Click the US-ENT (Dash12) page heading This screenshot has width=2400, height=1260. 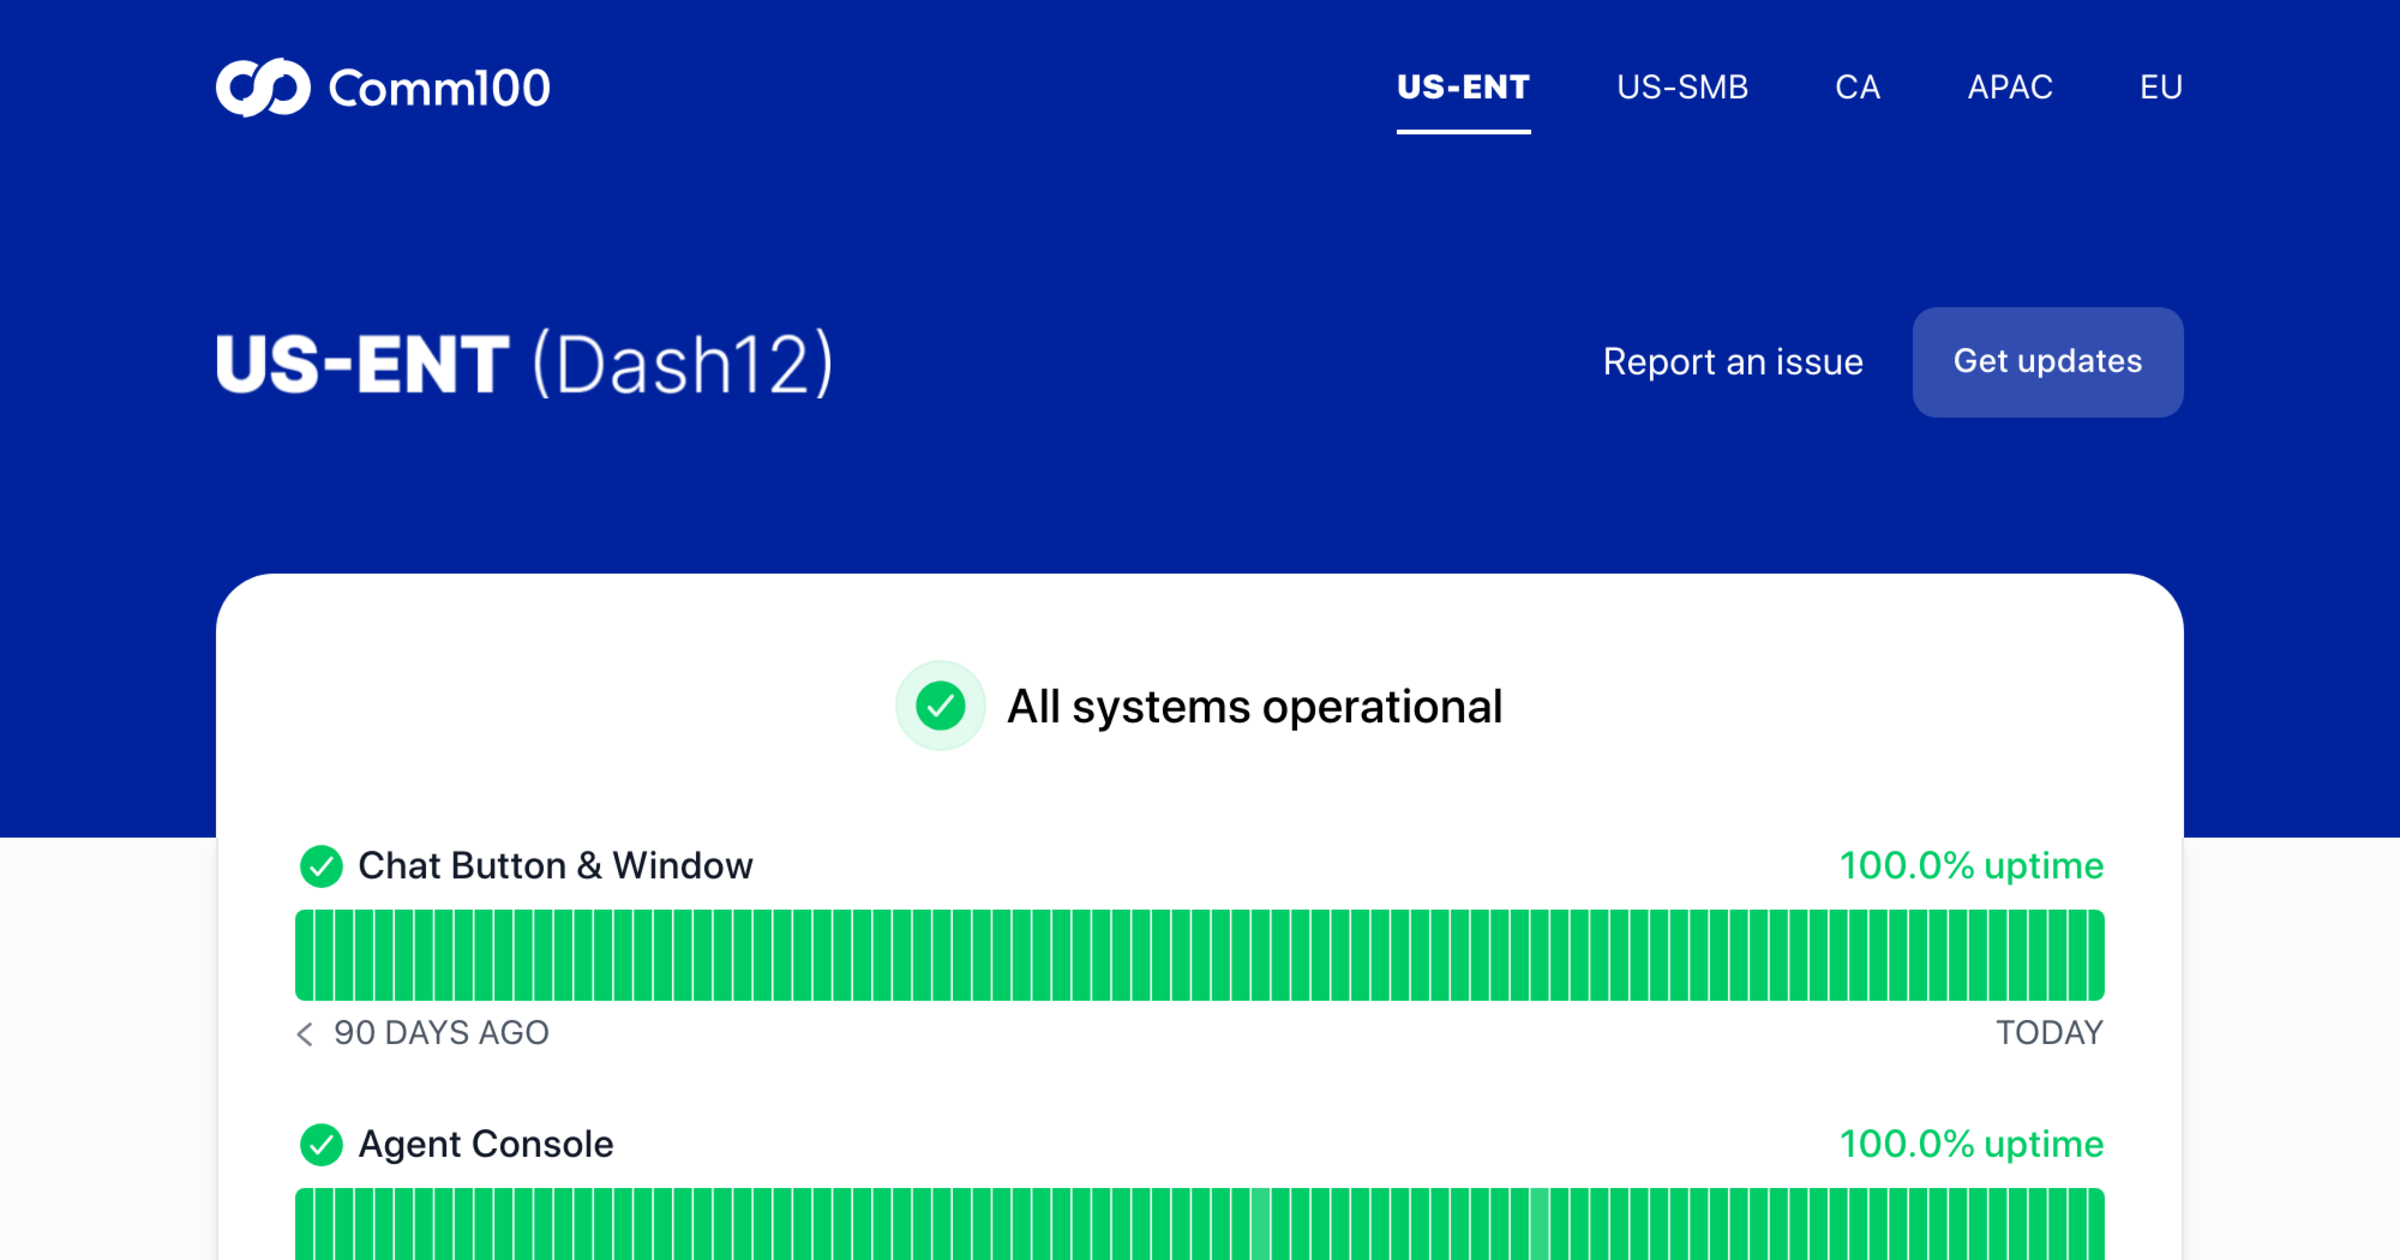coord(524,362)
